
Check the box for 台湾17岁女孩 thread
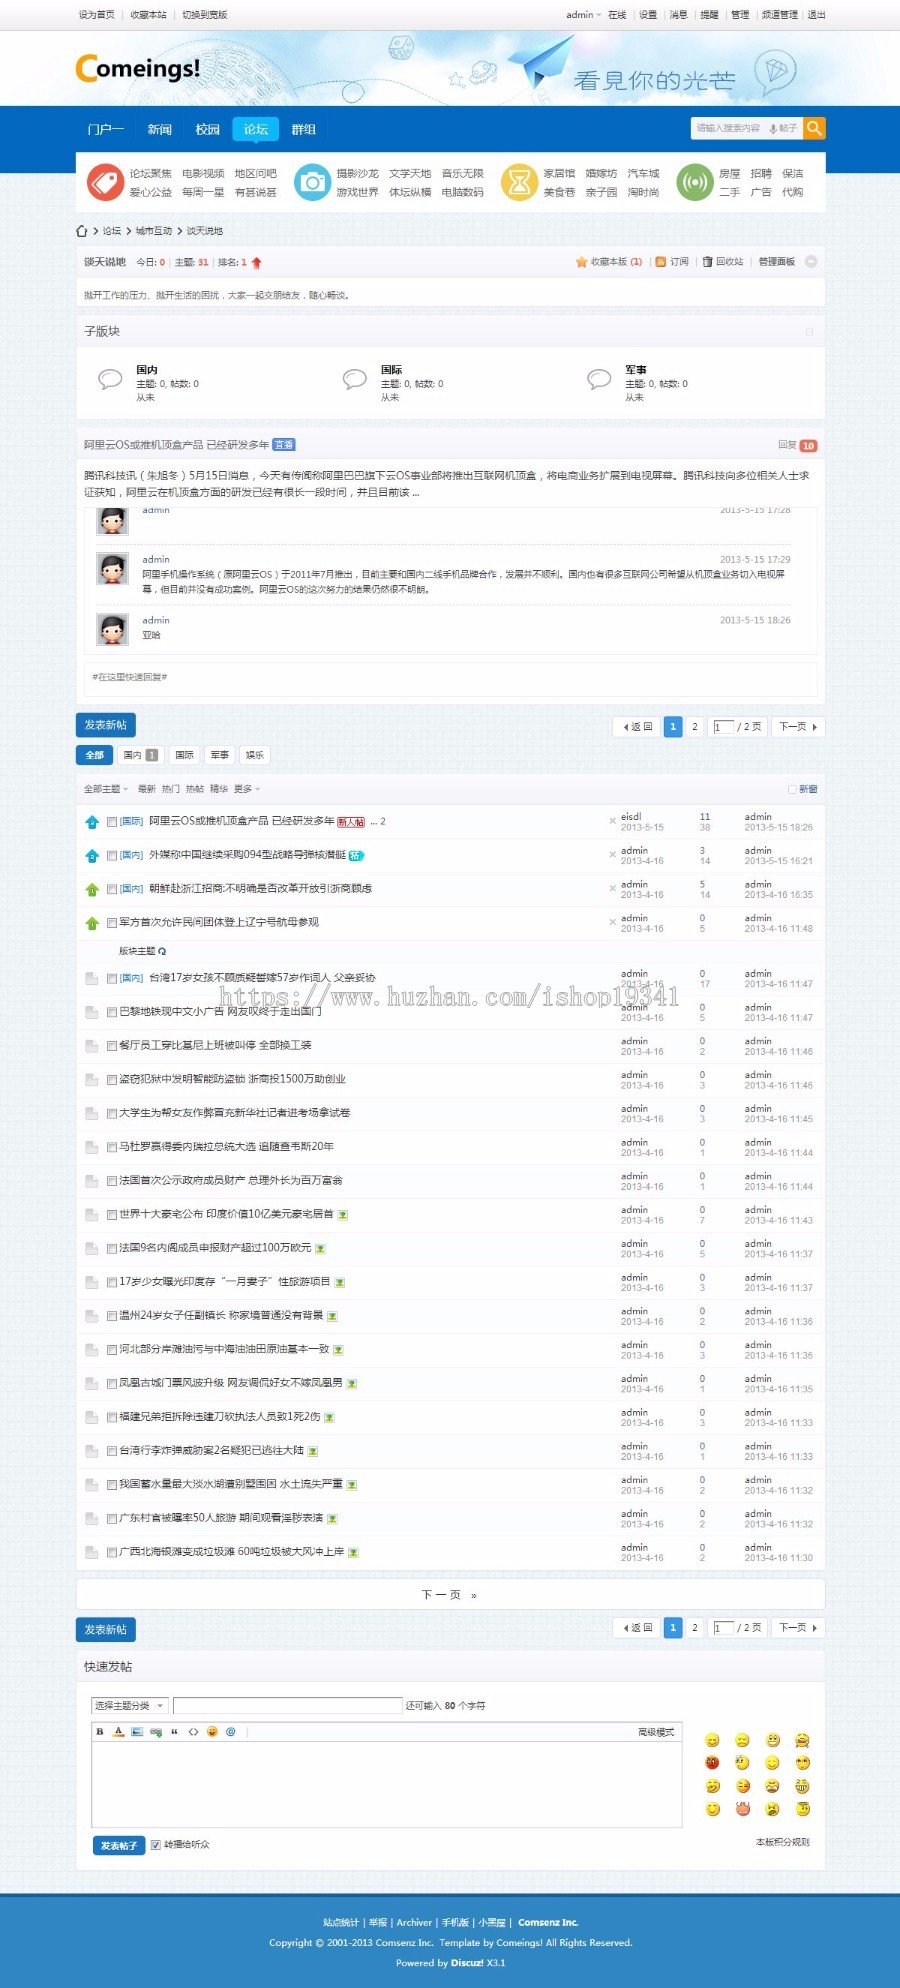(112, 979)
